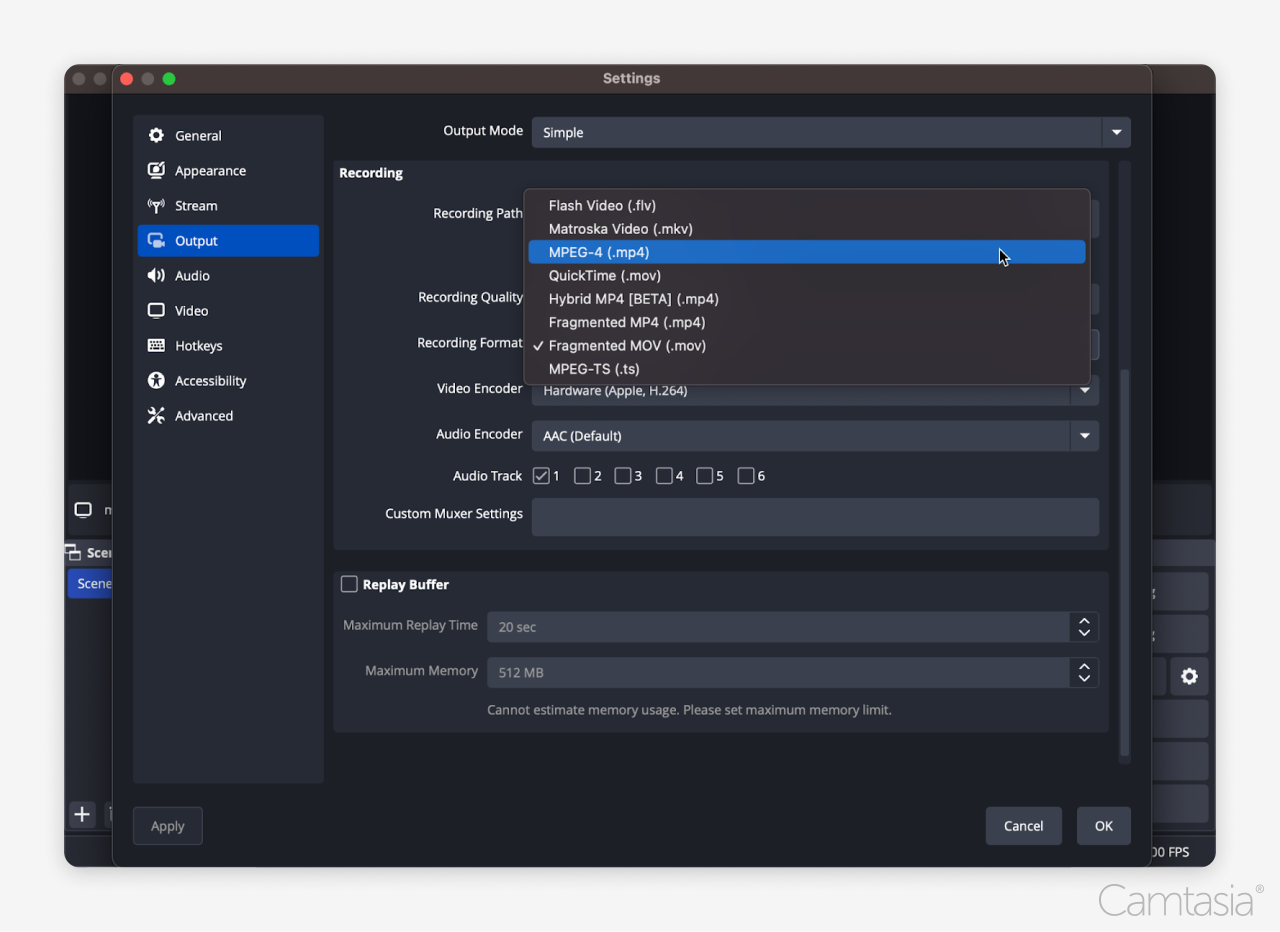Select the Appearance settings icon
This screenshot has width=1280, height=932.
[x=157, y=170]
